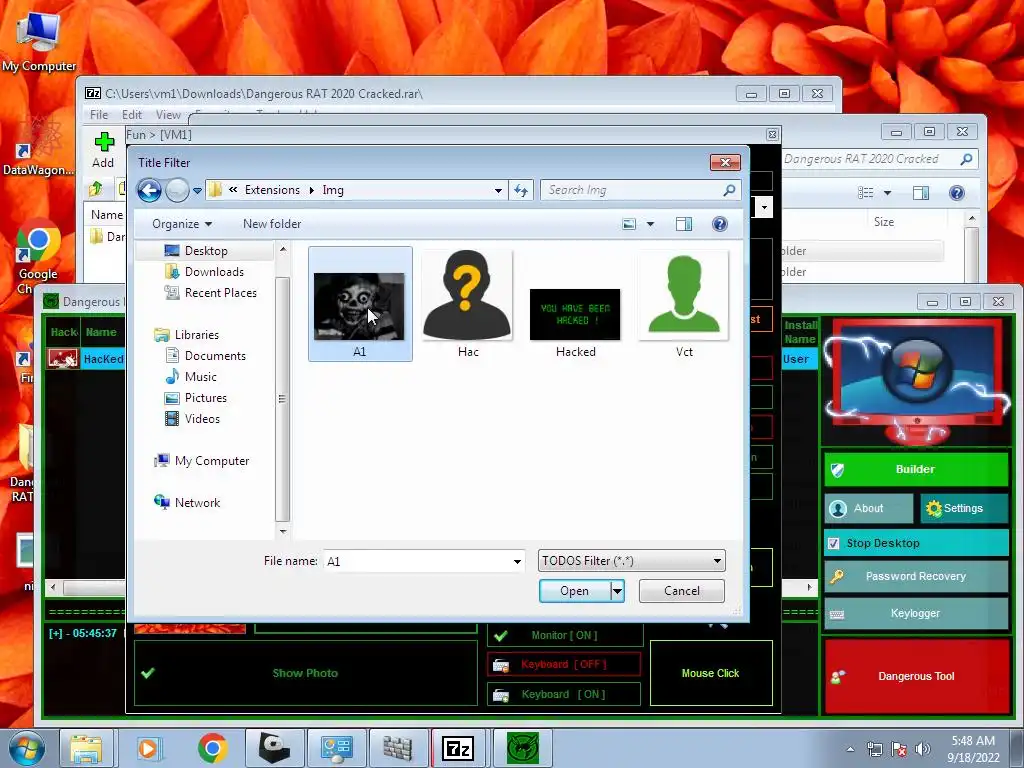Expand the File name history dropdown arrow
This screenshot has width=1024, height=768.
coord(517,562)
